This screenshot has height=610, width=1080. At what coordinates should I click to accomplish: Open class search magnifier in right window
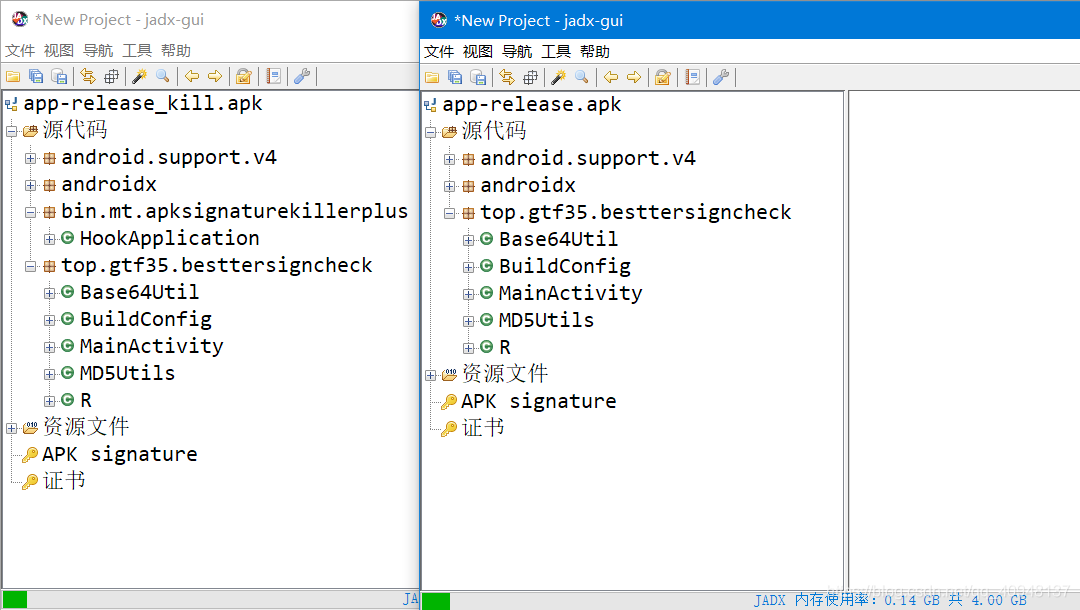pyautogui.click(x=582, y=77)
